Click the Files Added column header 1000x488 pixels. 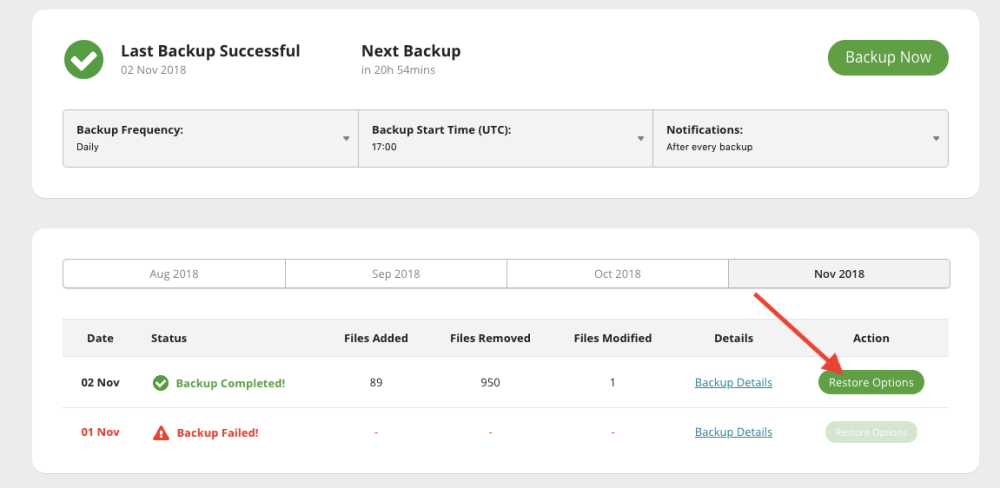tap(376, 338)
